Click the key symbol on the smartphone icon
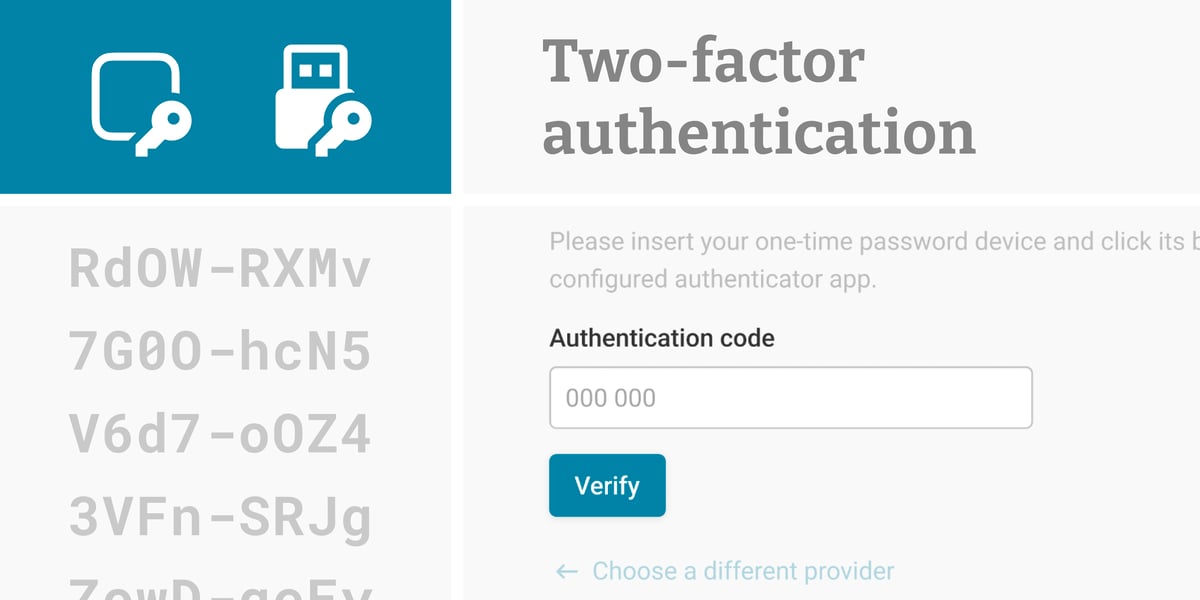The image size is (1200, 600). [170, 125]
